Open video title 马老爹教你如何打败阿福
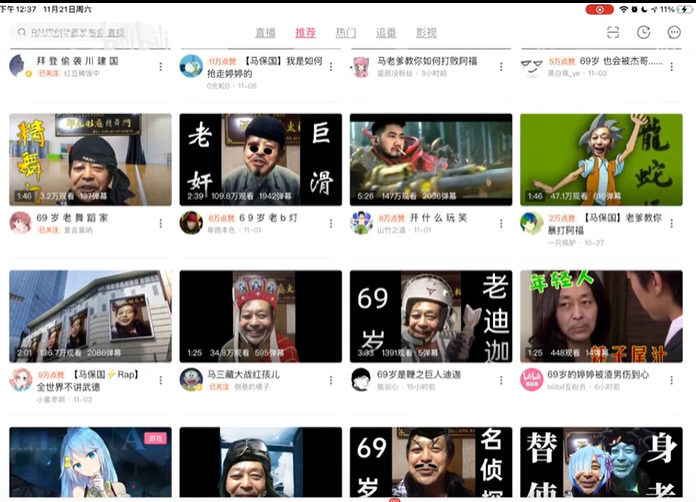 coord(427,61)
